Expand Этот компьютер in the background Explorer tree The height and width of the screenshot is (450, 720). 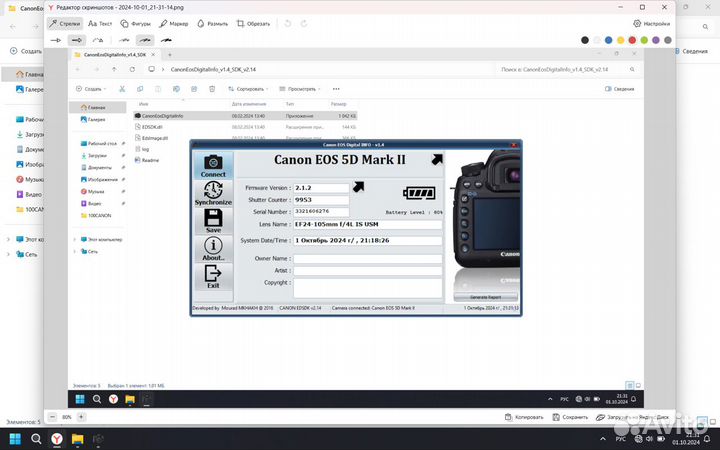pyautogui.click(x=8, y=239)
